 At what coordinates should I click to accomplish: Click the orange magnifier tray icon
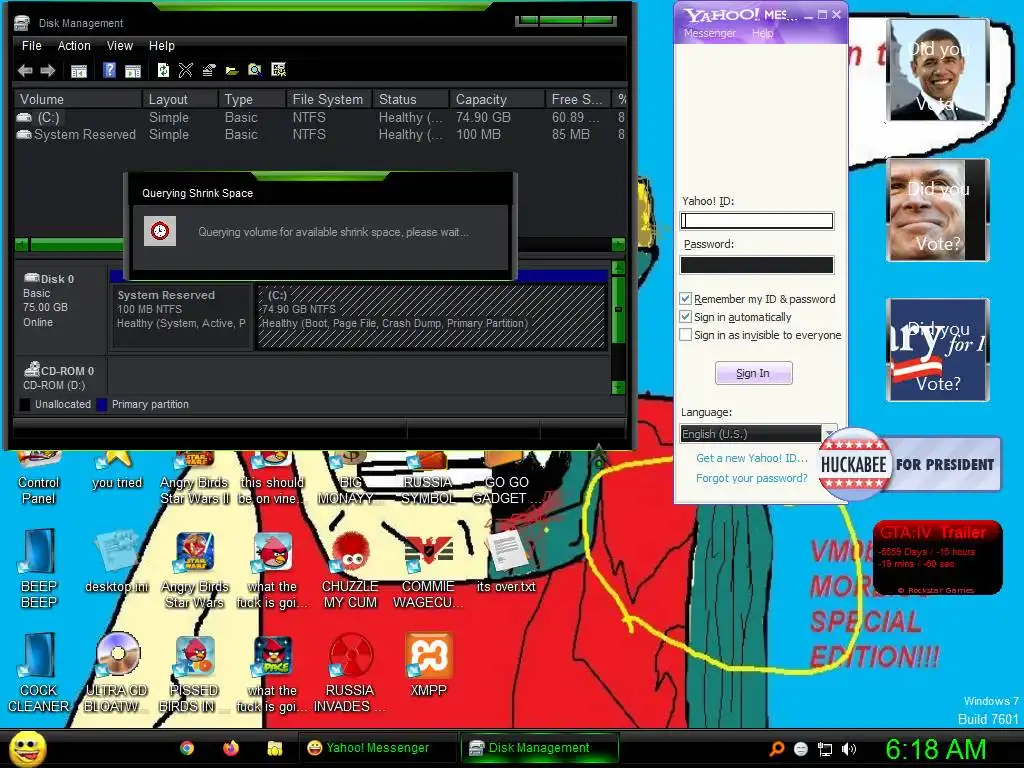point(776,749)
